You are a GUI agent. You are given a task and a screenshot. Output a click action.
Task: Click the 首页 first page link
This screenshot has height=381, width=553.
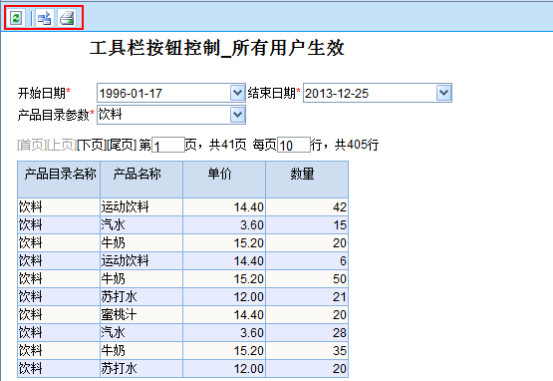tap(31, 145)
